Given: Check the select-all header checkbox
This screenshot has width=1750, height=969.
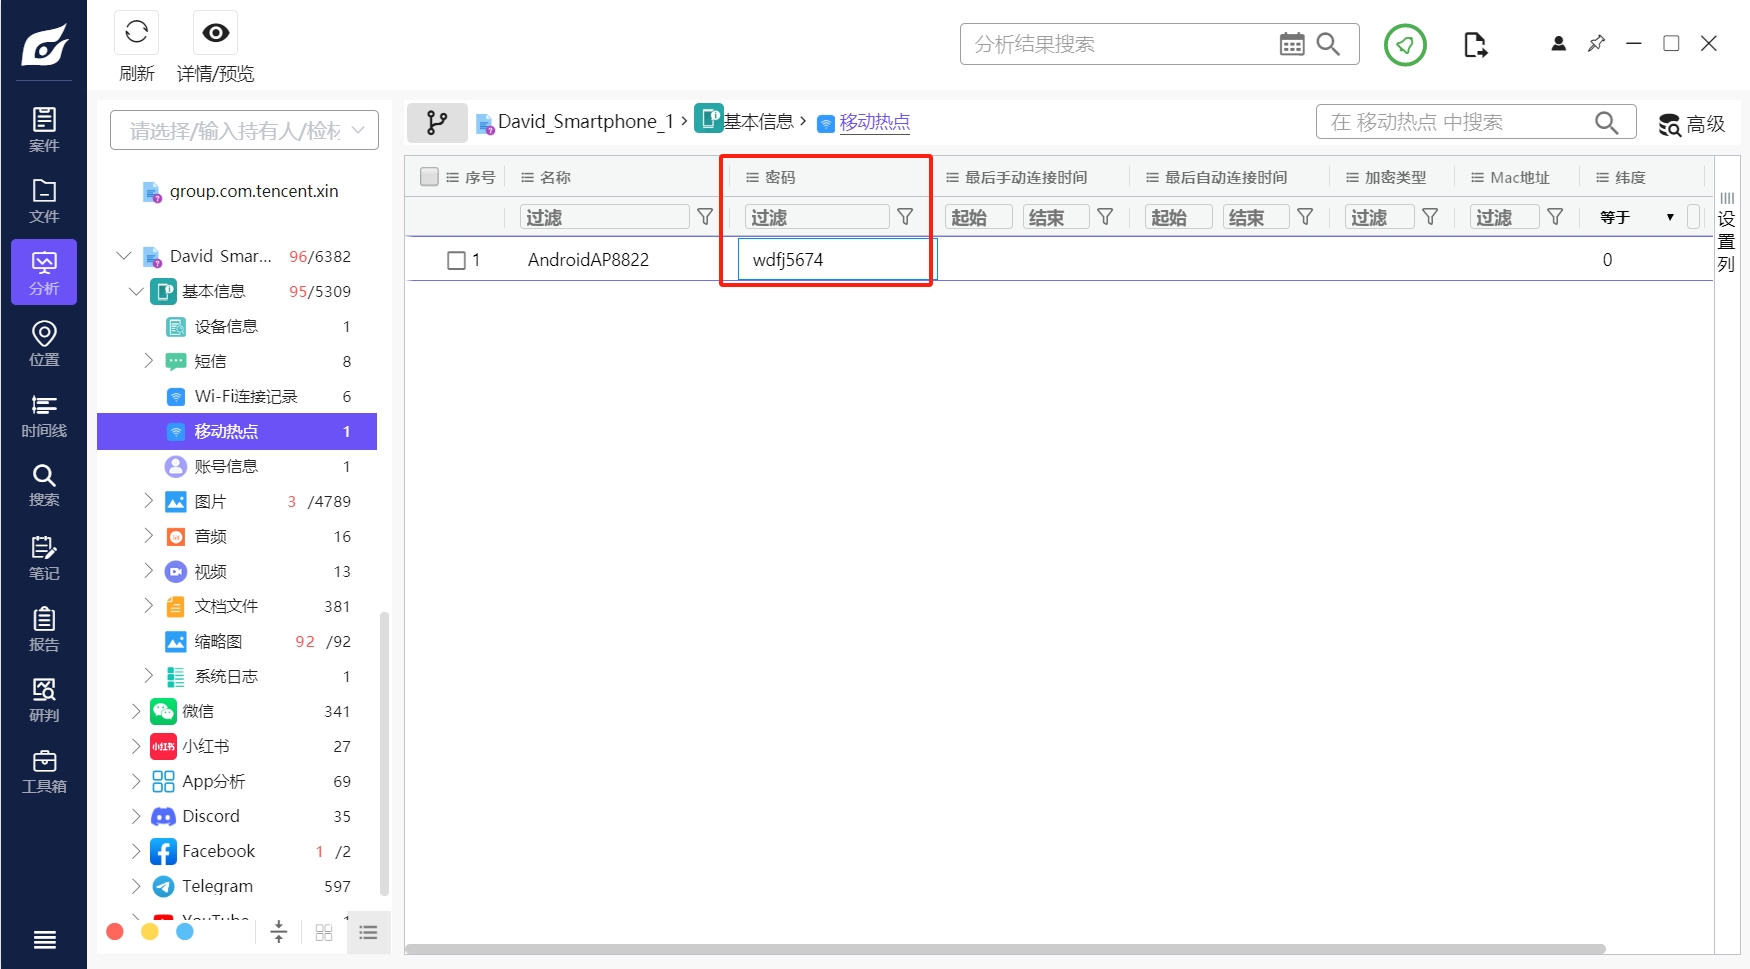Looking at the screenshot, I should pos(429,177).
